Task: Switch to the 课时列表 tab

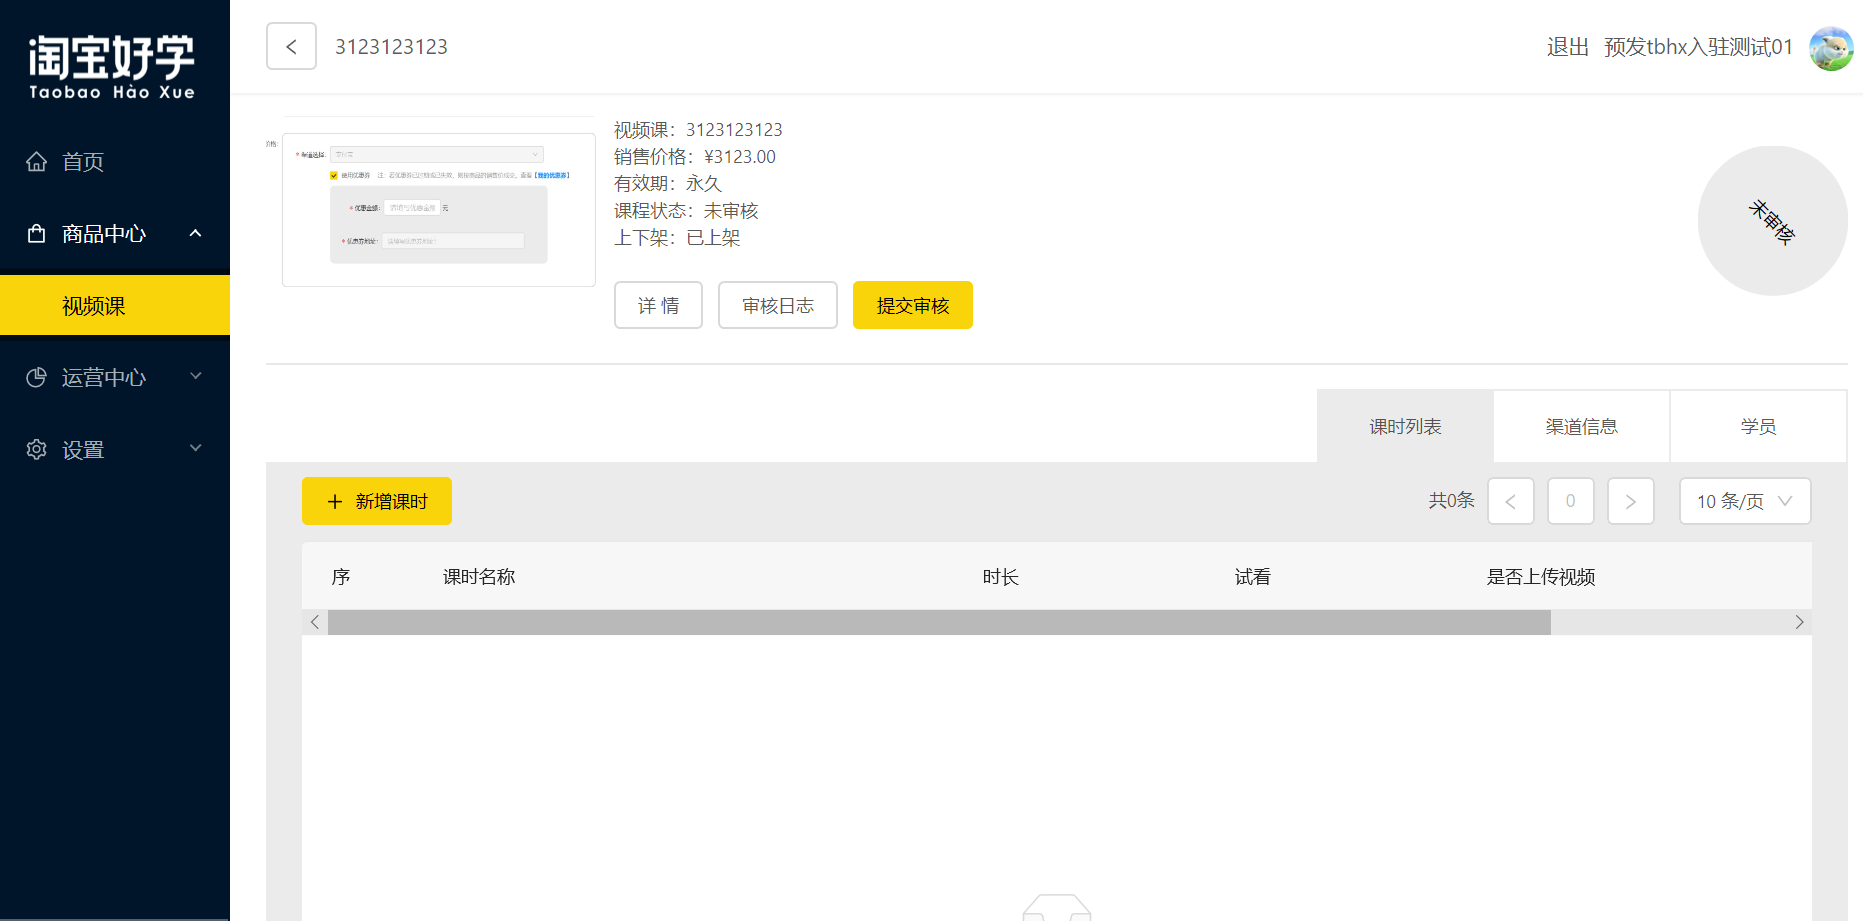Action: (x=1405, y=426)
